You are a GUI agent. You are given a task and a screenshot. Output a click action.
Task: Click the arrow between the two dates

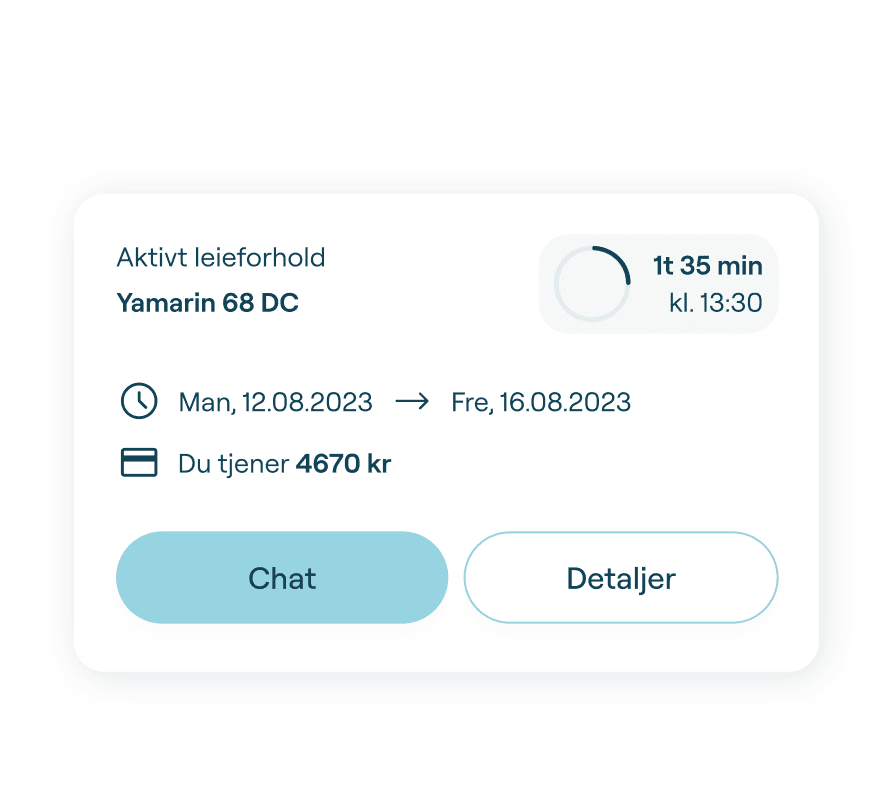point(411,400)
